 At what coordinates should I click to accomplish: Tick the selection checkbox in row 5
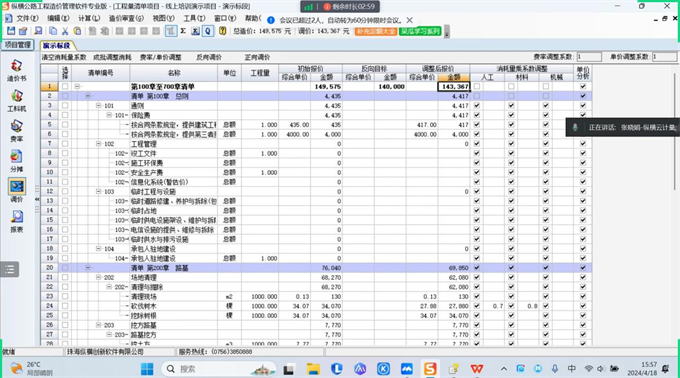tap(65, 125)
